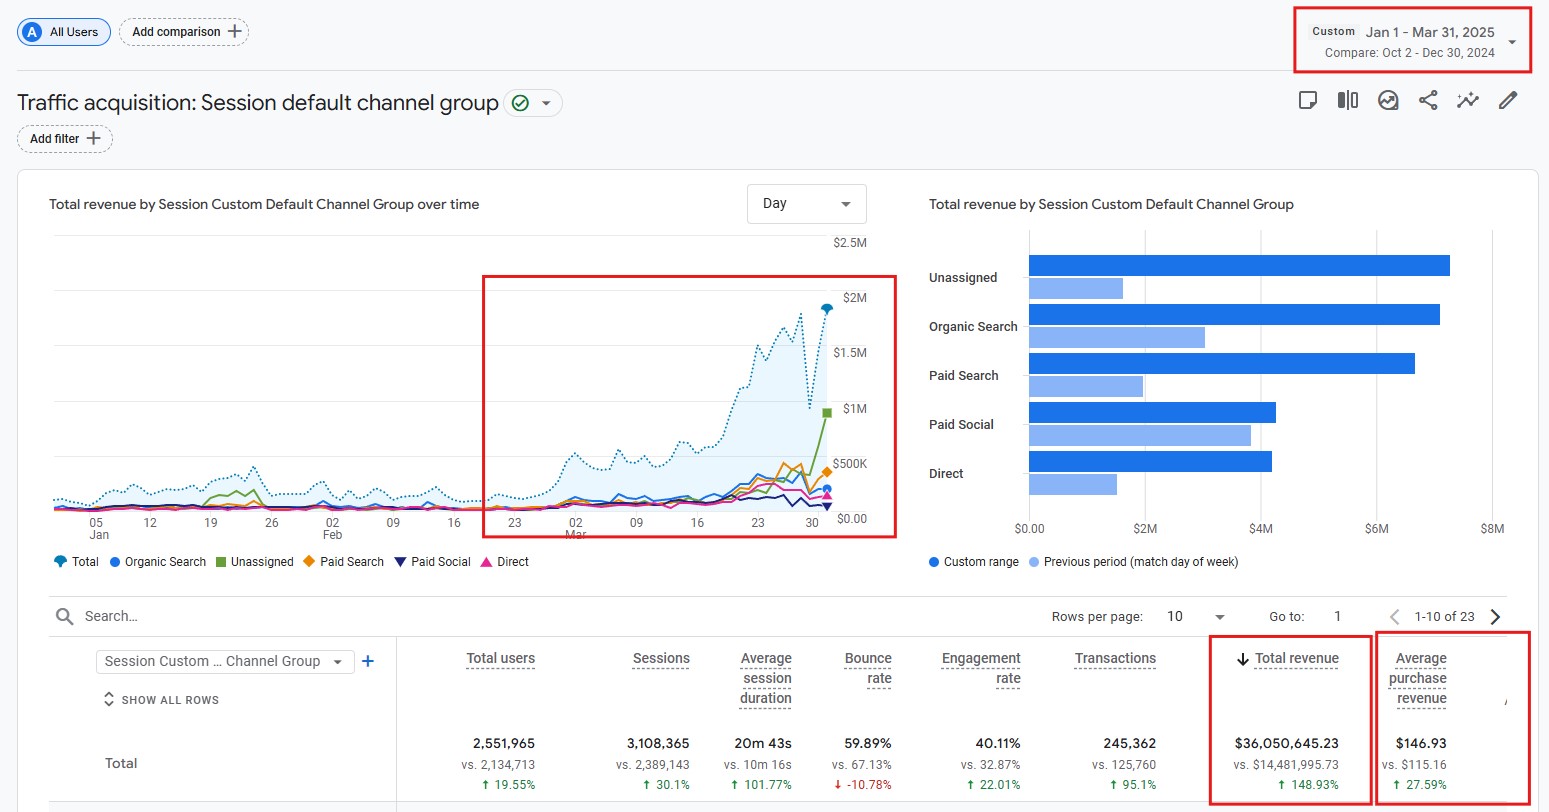Click the table search magnifier icon
The height and width of the screenshot is (812, 1549).
[65, 616]
